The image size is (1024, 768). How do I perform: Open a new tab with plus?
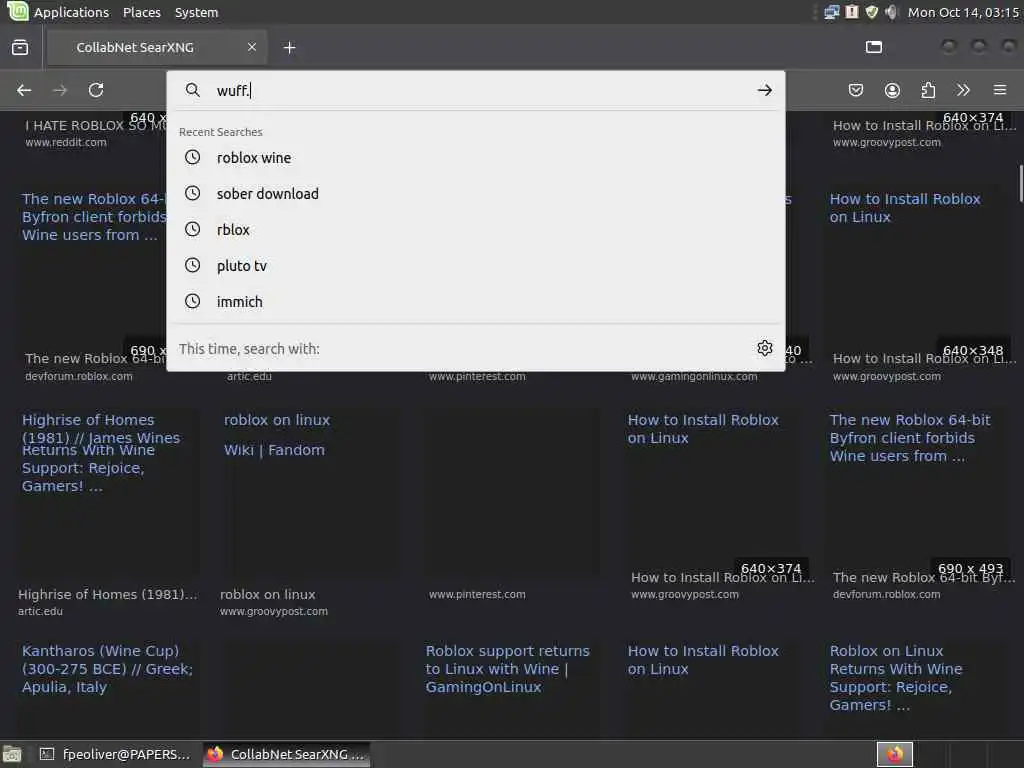(x=289, y=47)
